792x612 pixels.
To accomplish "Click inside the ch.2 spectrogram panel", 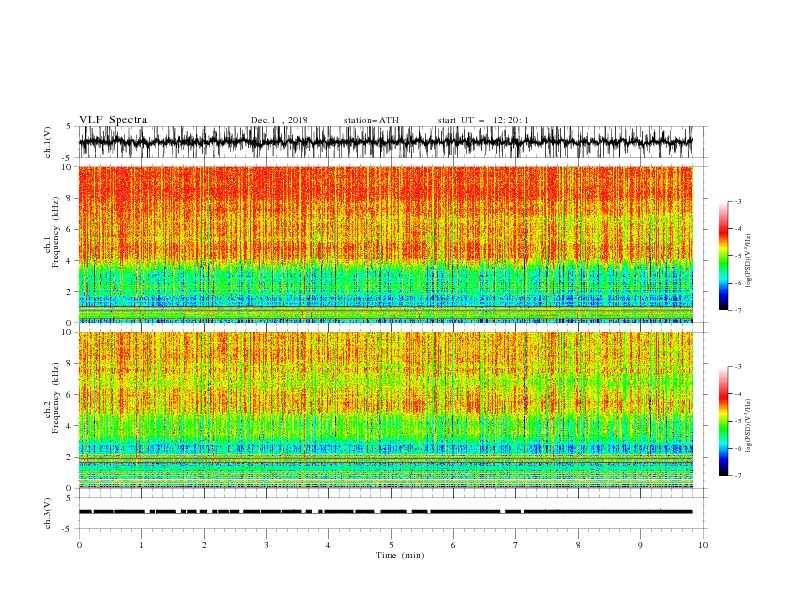I will [x=385, y=410].
